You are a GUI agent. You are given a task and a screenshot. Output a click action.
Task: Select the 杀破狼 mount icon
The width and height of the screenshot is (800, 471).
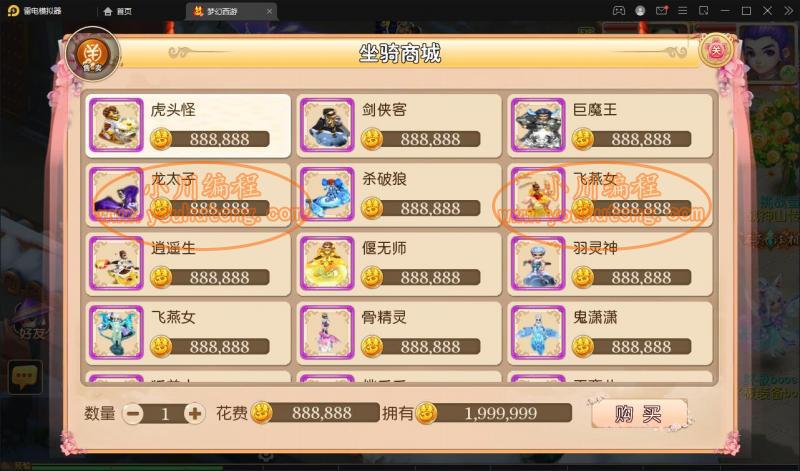coord(327,194)
